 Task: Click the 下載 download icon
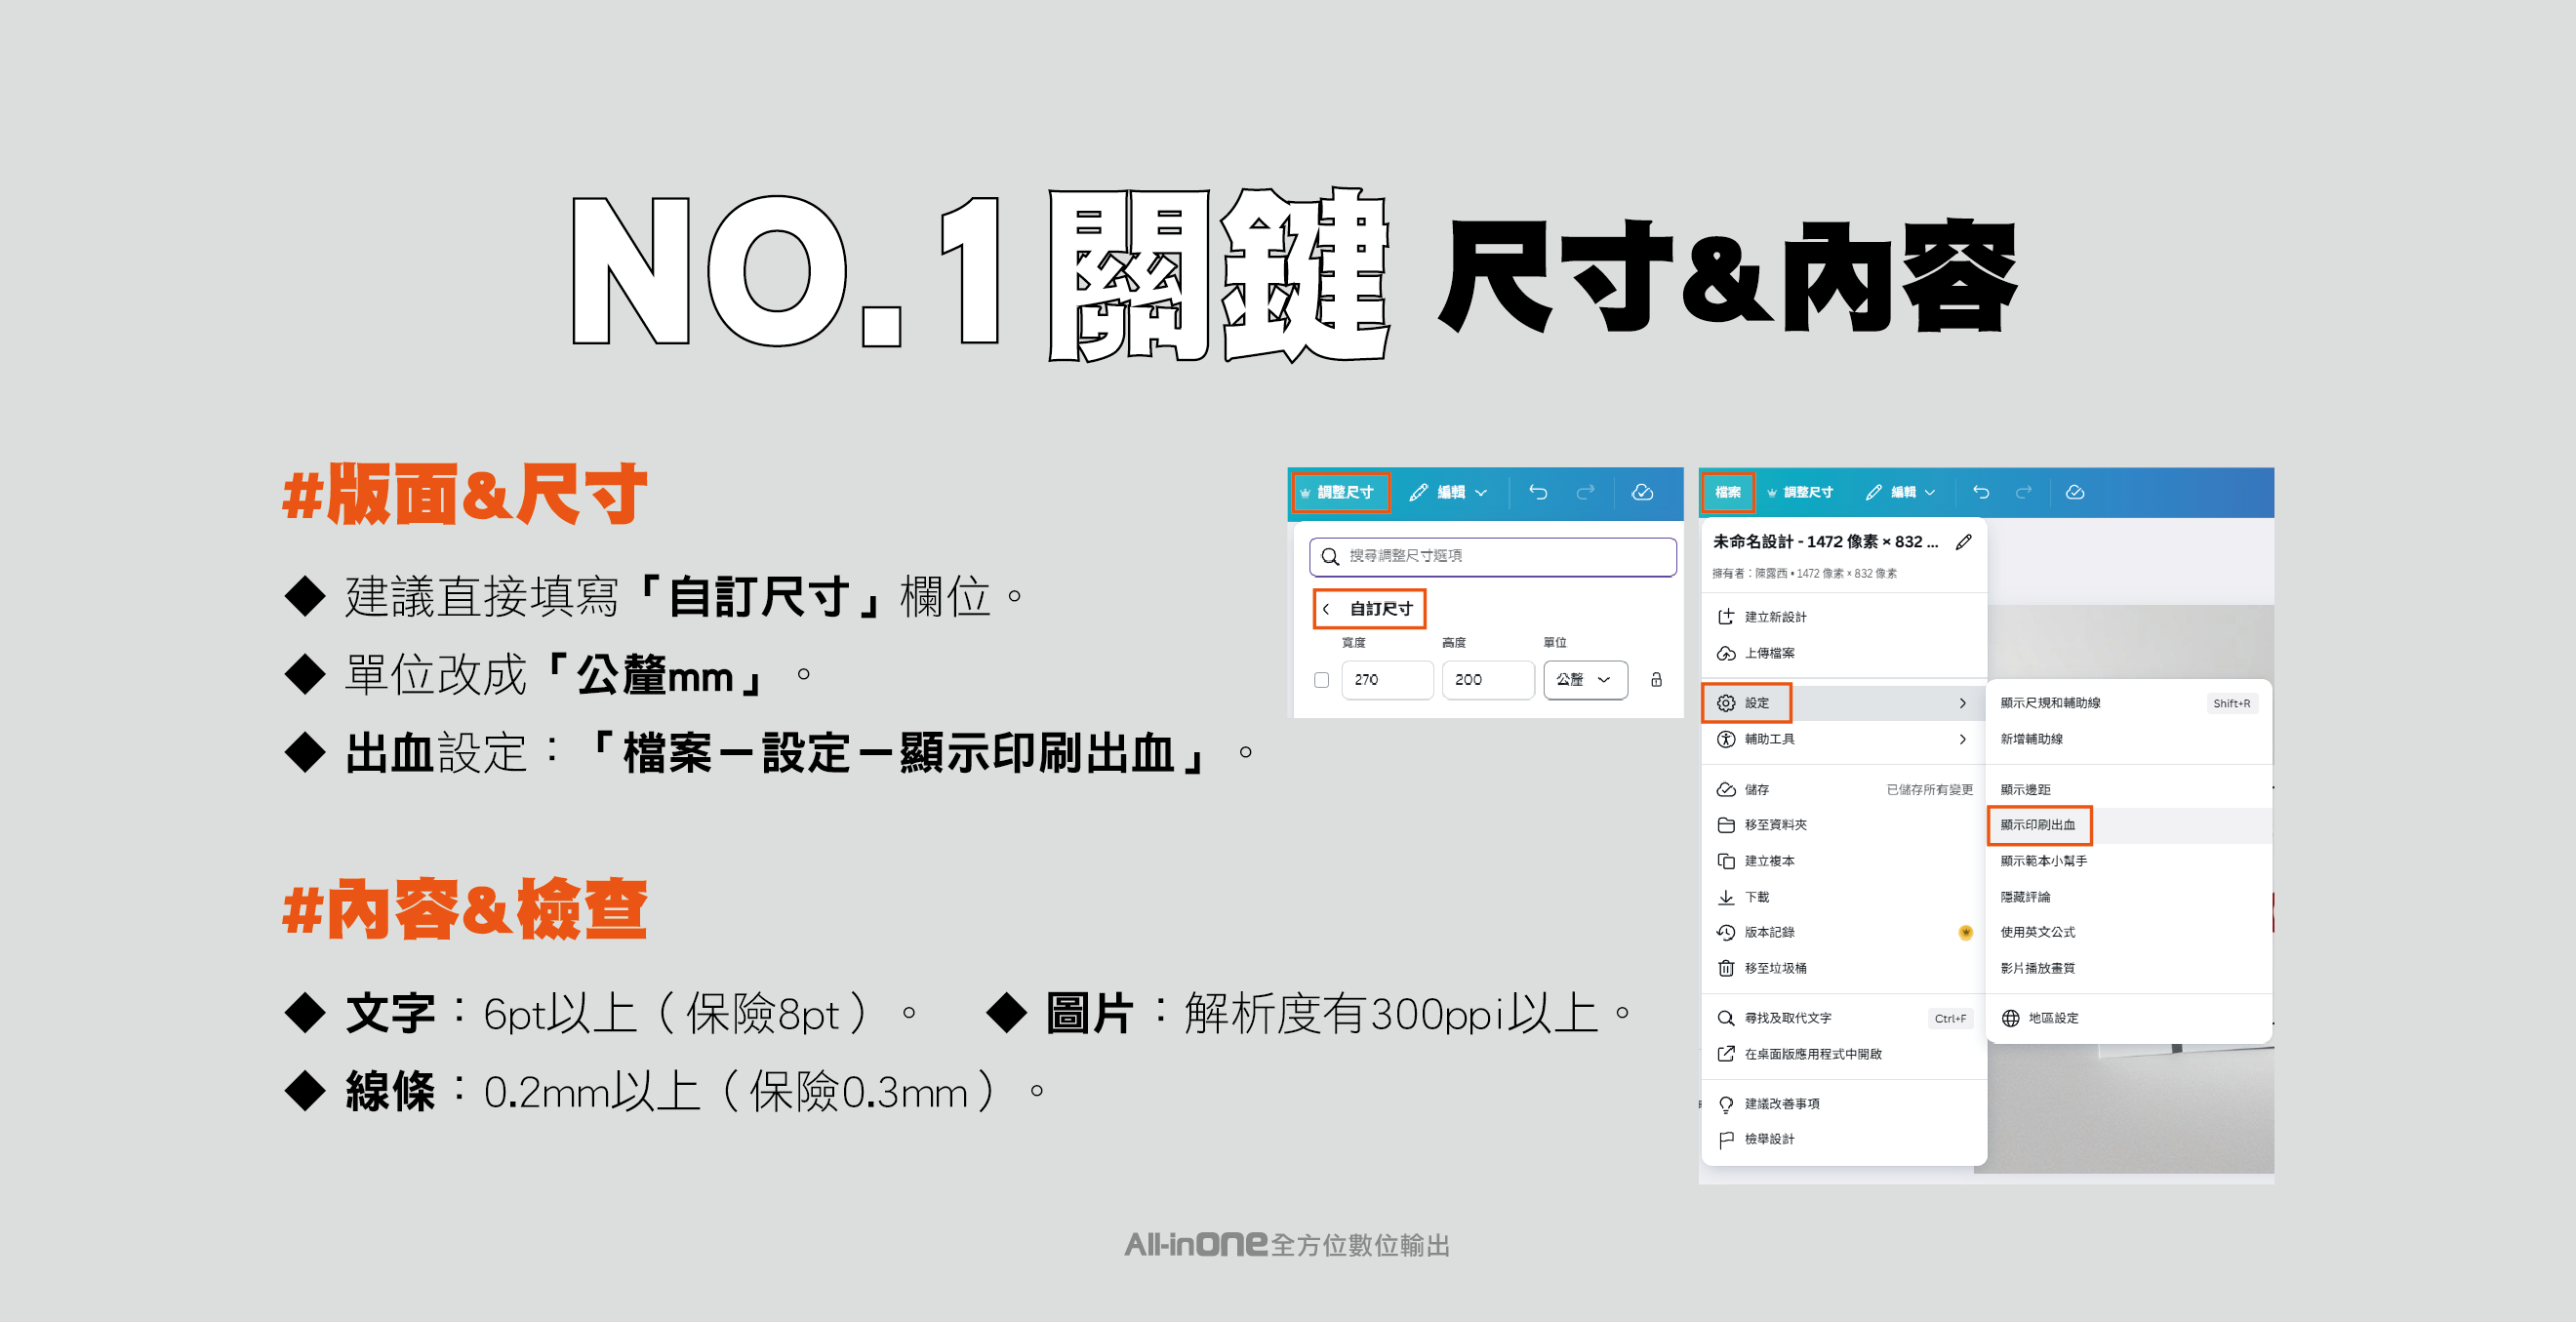point(1726,897)
